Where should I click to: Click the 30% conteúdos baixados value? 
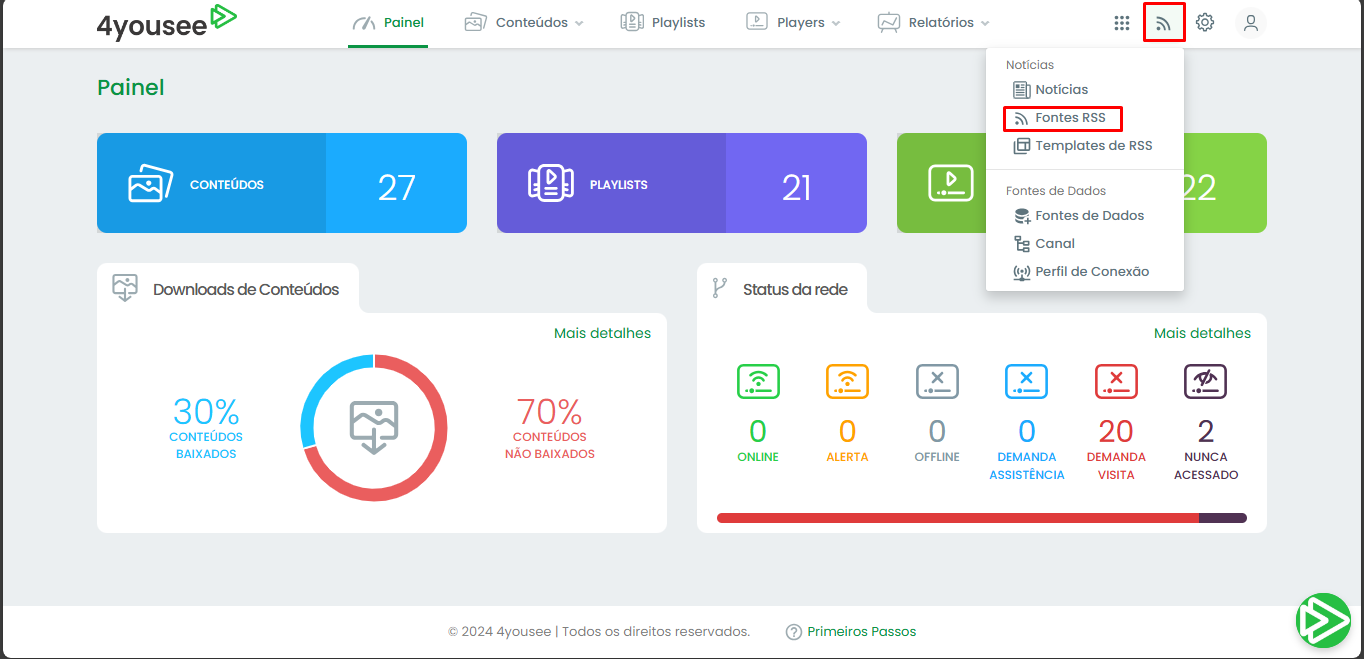(x=206, y=411)
